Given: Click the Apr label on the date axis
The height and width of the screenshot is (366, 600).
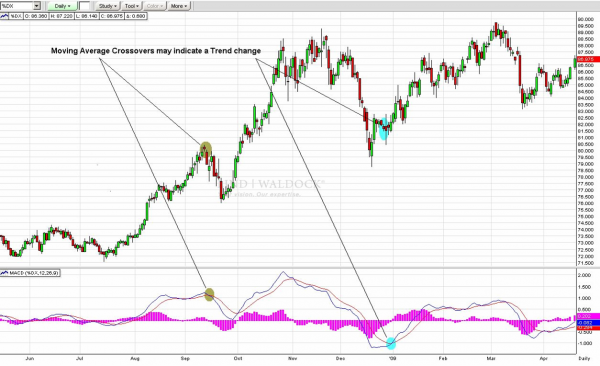Looking at the screenshot, I should click(x=543, y=359).
